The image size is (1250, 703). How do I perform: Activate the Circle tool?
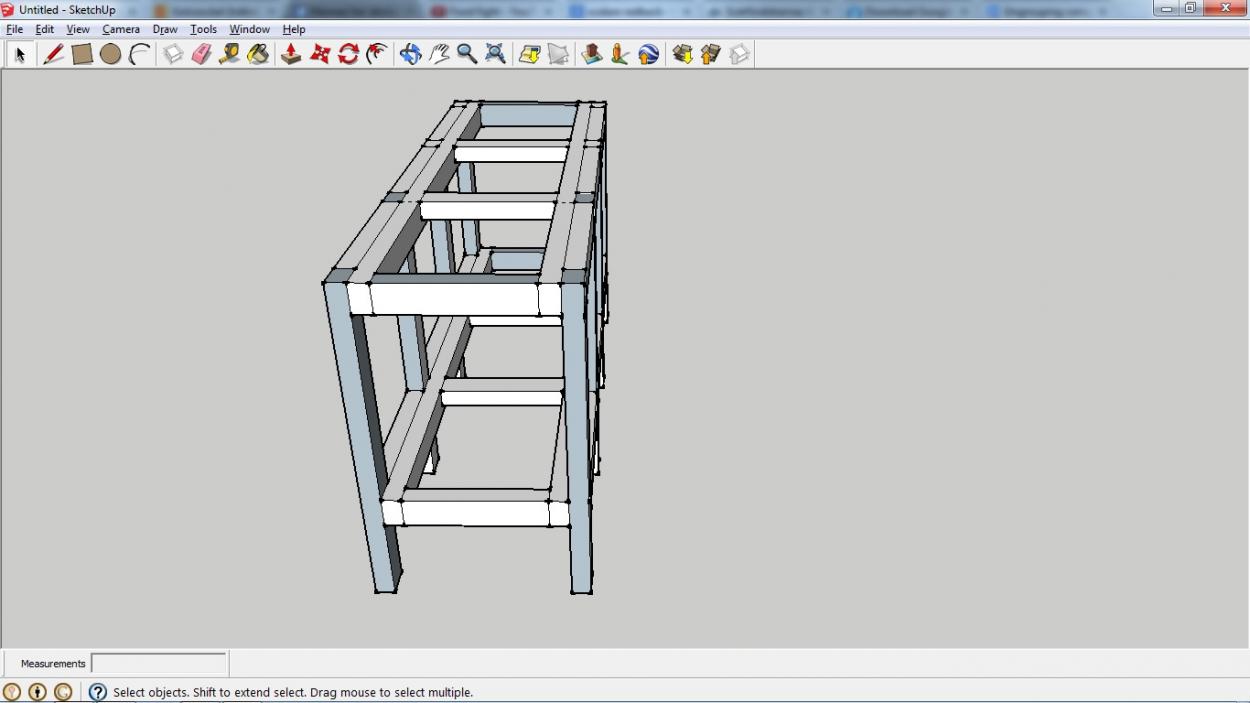[110, 55]
